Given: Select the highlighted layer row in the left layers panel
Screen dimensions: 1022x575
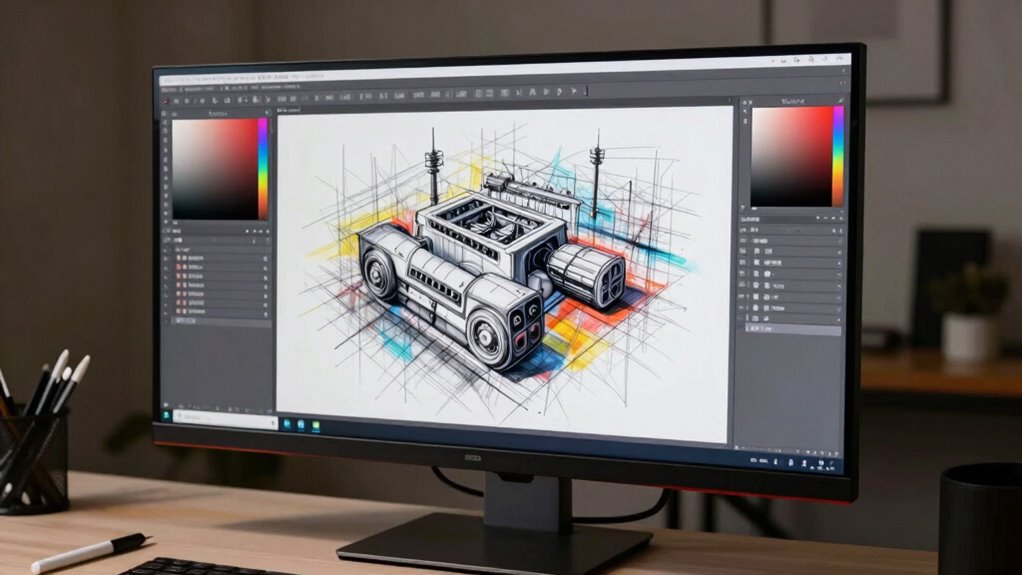Looking at the screenshot, I should pos(220,320).
